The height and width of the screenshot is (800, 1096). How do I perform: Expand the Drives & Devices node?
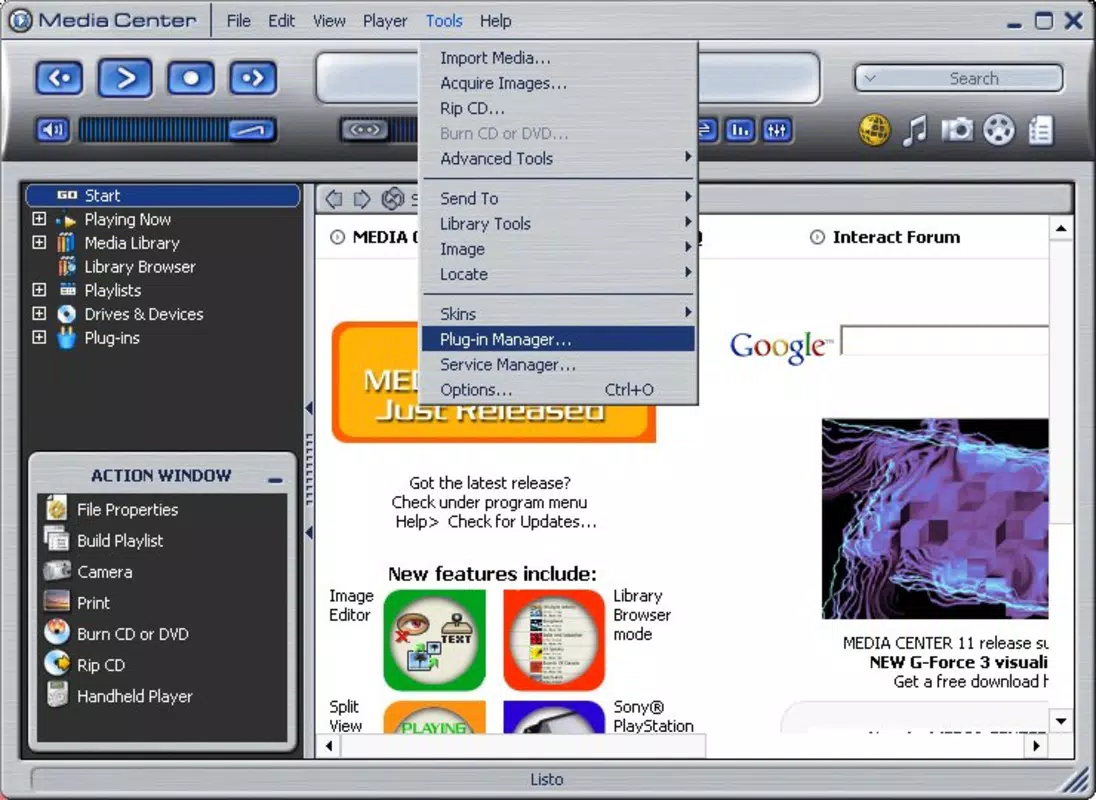[x=39, y=314]
